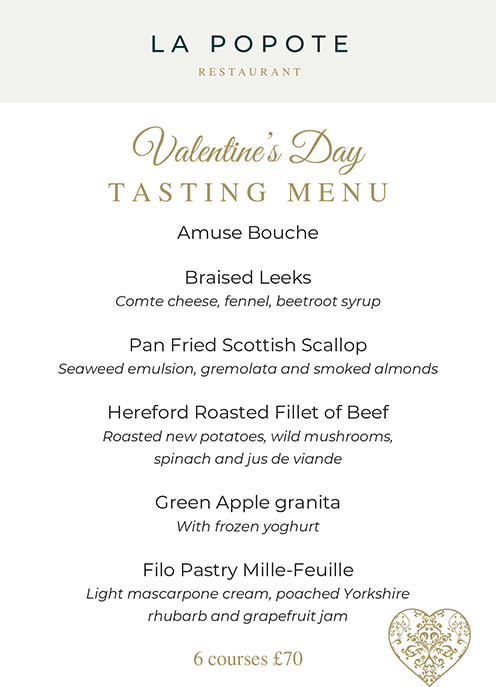Click the spinach and jus de viande line

248,459
